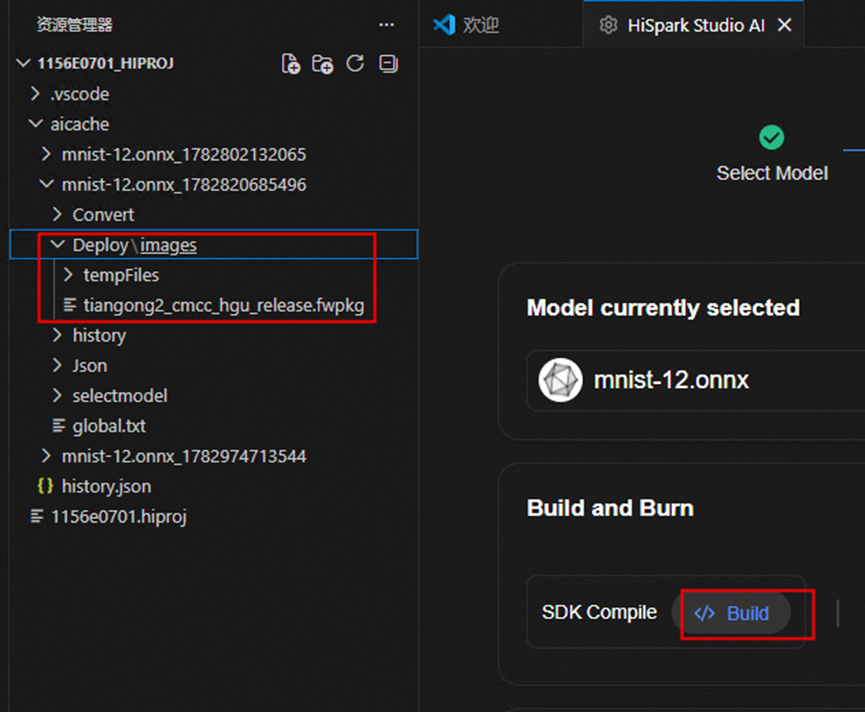
Task: Collapse the aicache folder
Action: [35, 124]
